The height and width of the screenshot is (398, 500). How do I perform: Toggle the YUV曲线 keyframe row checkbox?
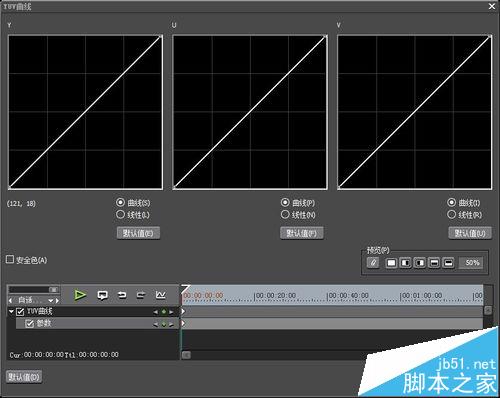click(20, 312)
